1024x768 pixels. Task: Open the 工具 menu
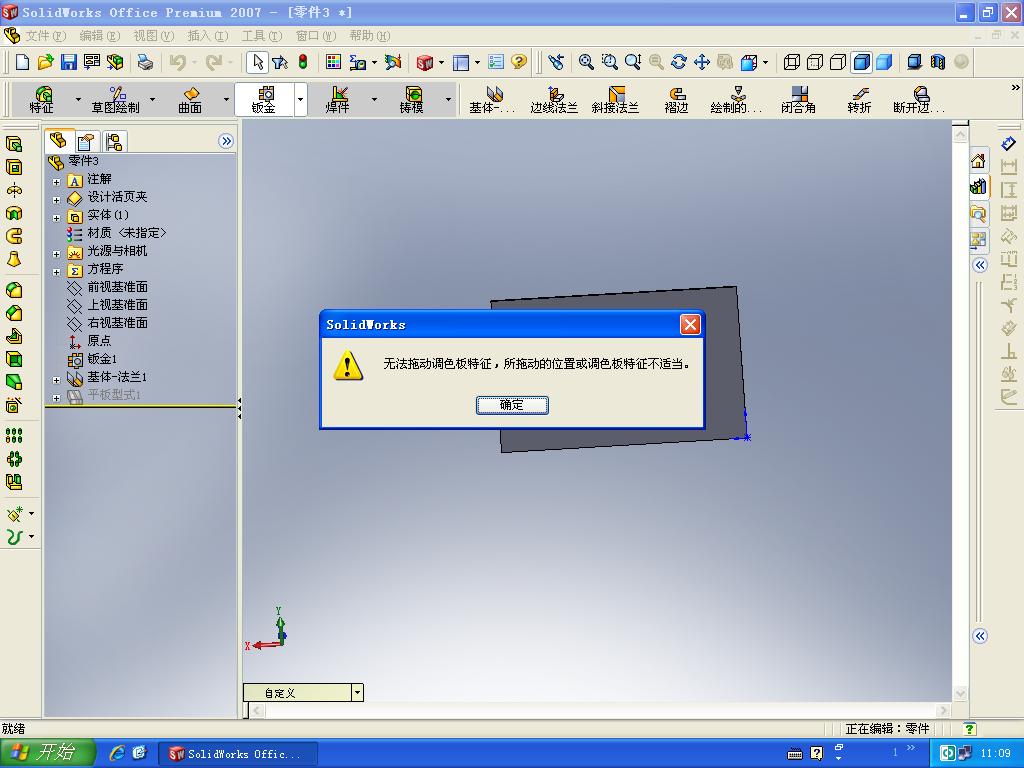tap(261, 36)
